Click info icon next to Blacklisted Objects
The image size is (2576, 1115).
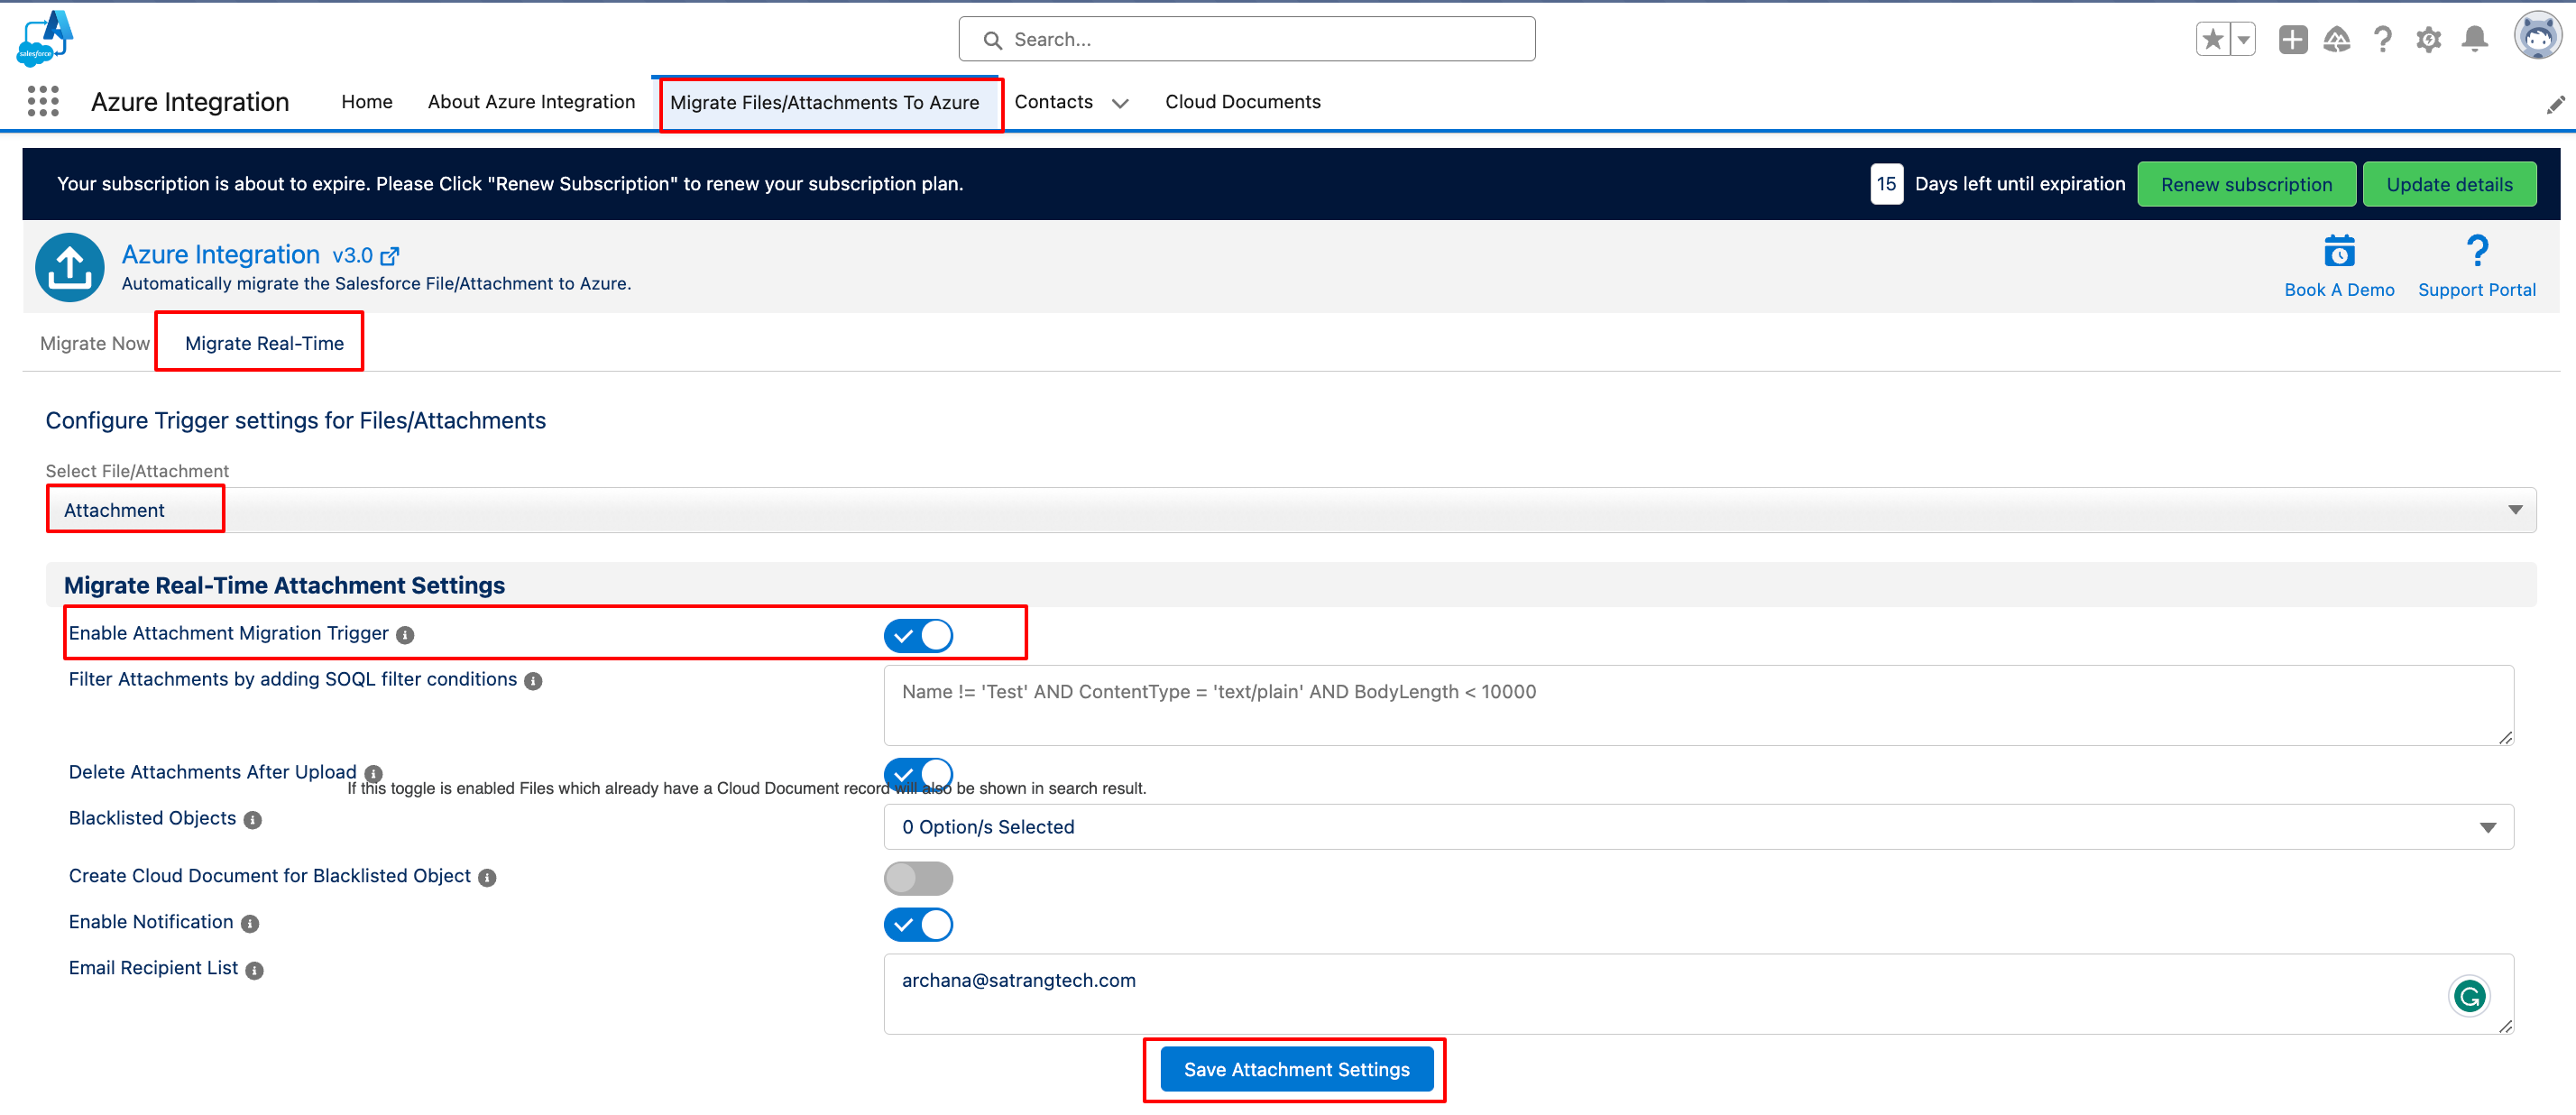click(x=253, y=820)
